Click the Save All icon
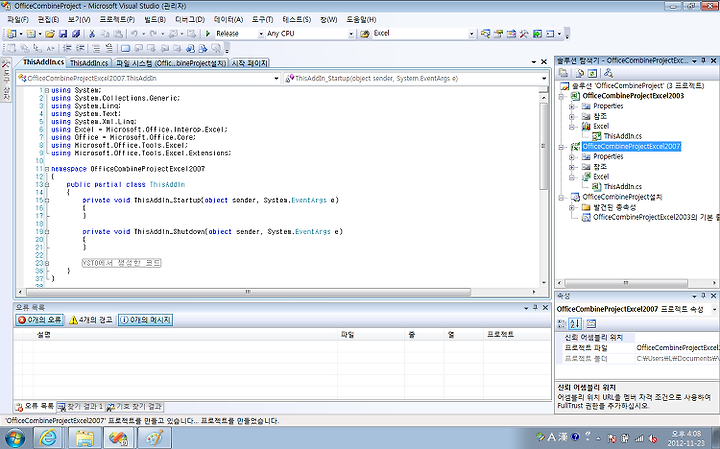Screen dimensions: 720x449 pyautogui.click(x=76, y=34)
